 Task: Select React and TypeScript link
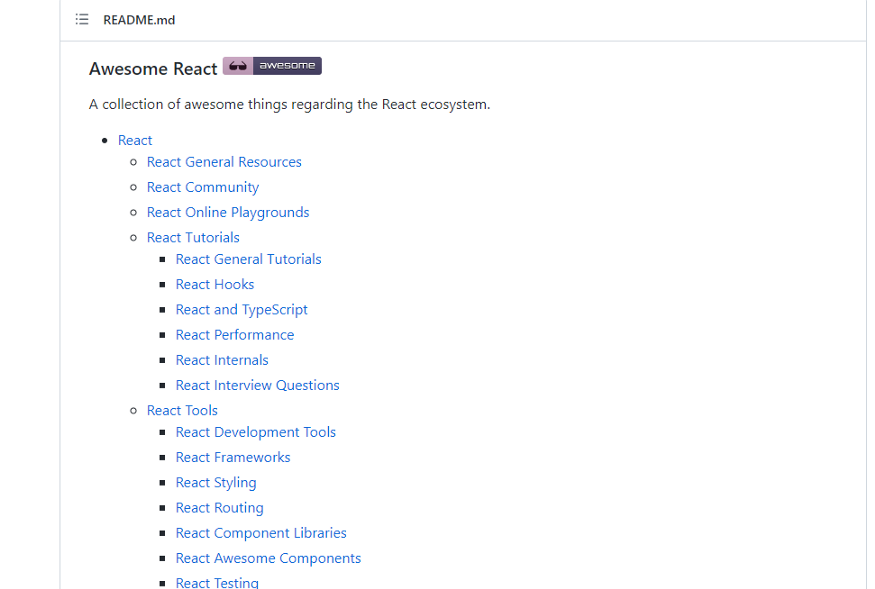[241, 310]
